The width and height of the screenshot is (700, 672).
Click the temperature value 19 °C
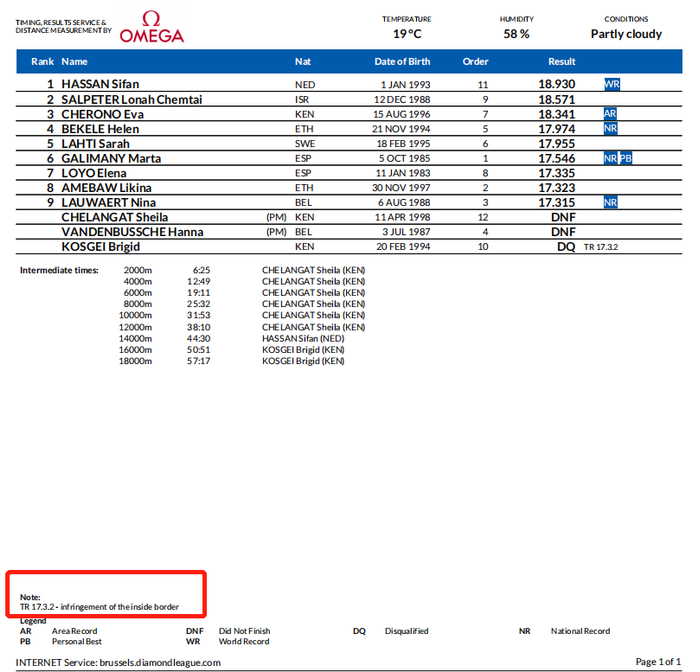coord(407,34)
